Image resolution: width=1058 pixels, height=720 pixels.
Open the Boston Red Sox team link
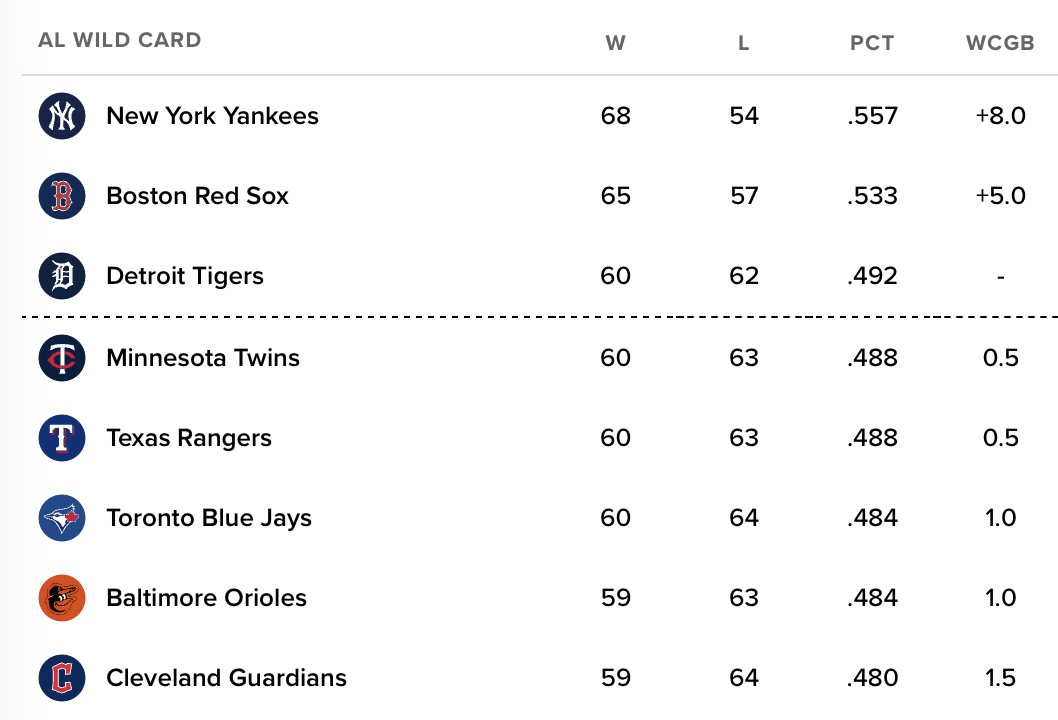[198, 196]
